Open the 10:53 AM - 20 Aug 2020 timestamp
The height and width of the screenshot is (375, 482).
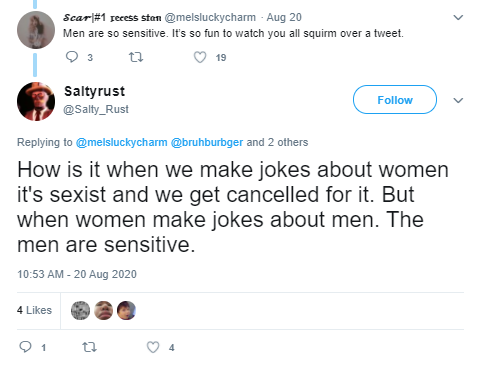click(x=77, y=274)
